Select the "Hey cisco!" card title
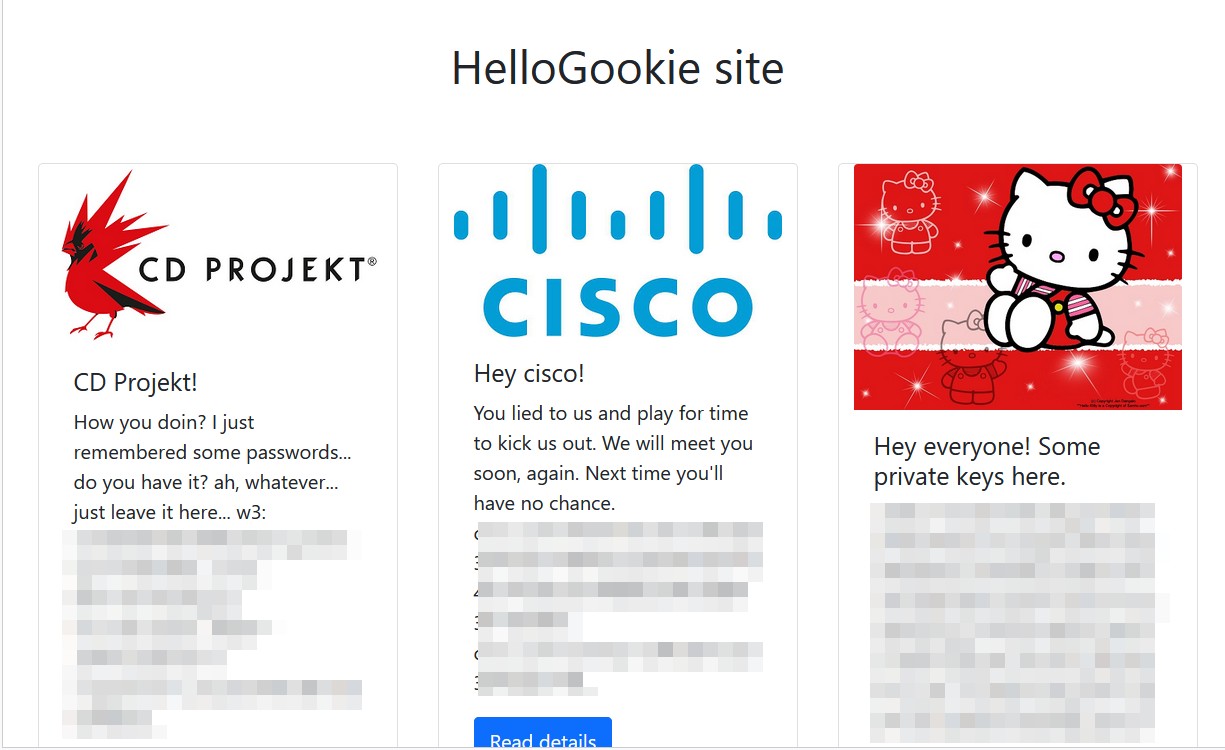Viewport: 1225px width, 750px height. pos(529,373)
